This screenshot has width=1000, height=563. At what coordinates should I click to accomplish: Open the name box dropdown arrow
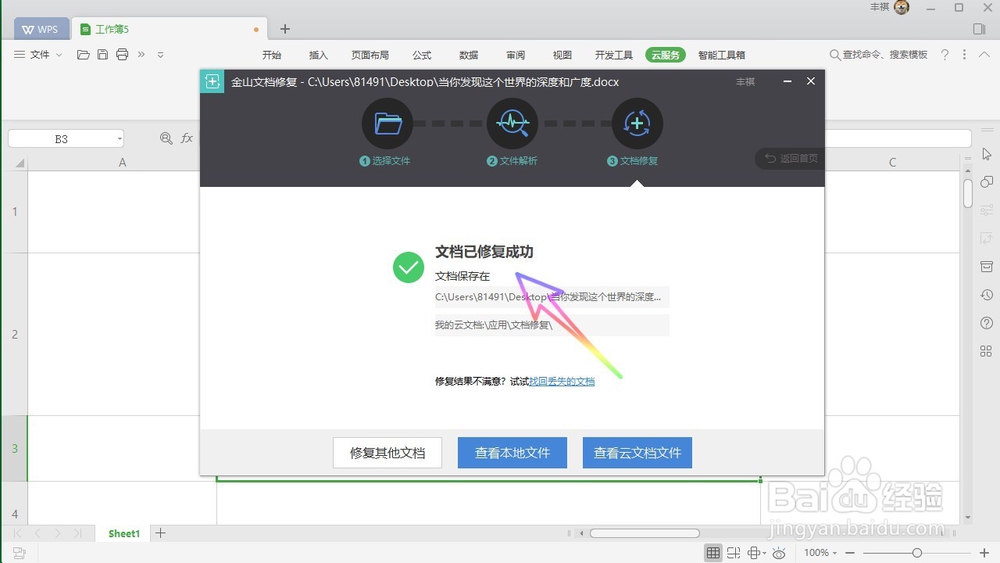(119, 138)
